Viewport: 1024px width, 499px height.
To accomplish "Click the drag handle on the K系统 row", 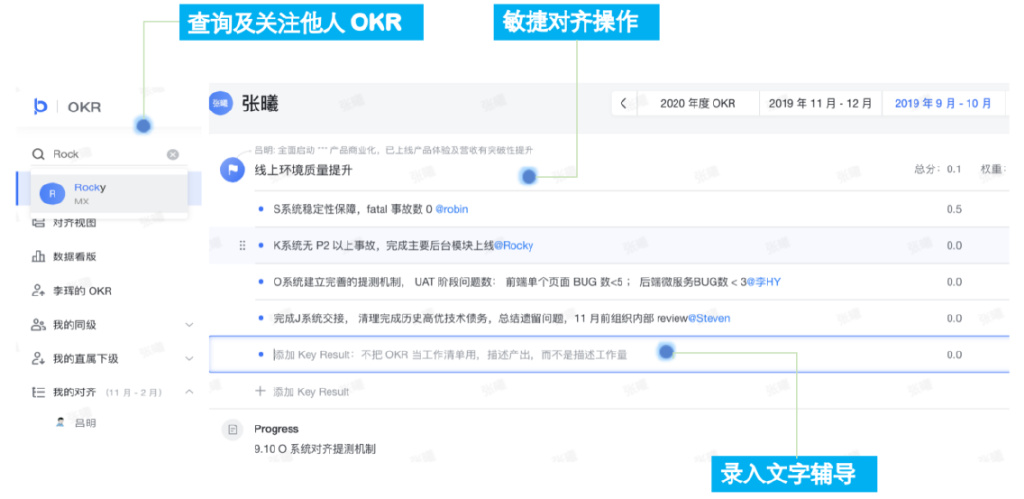I will [242, 246].
